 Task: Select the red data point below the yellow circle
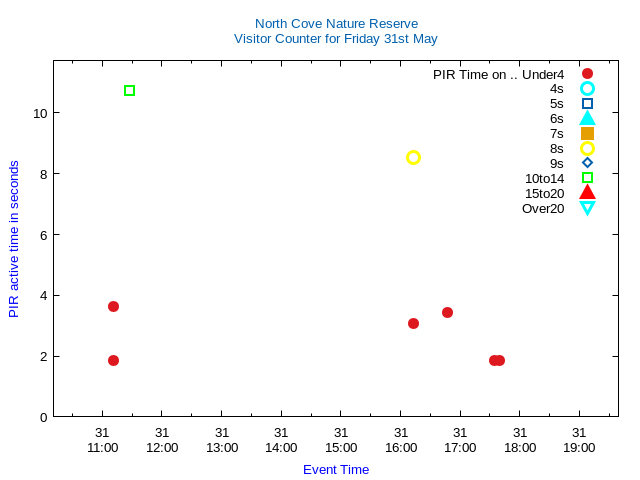click(413, 323)
